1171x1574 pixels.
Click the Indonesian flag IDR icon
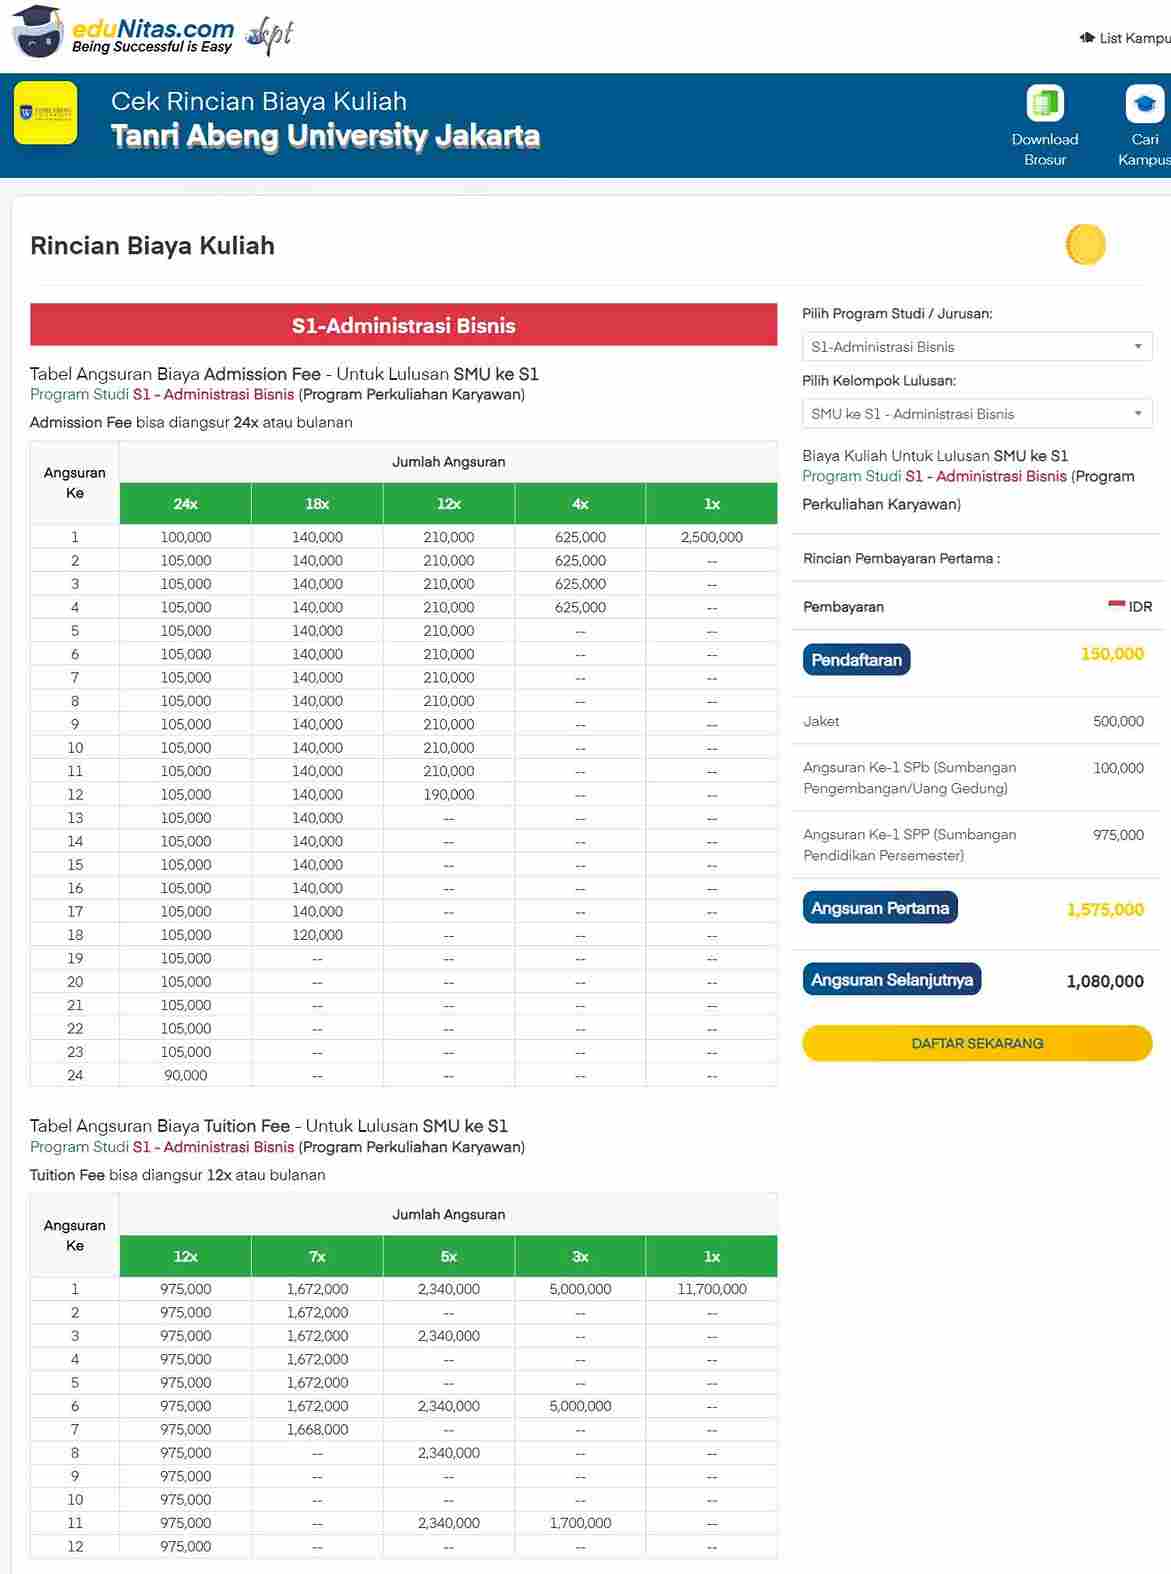1116,605
